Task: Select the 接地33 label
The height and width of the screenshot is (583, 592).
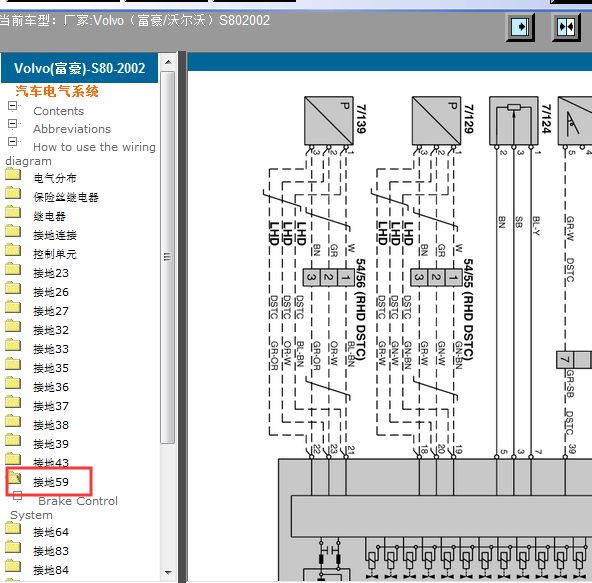Action: [x=51, y=349]
